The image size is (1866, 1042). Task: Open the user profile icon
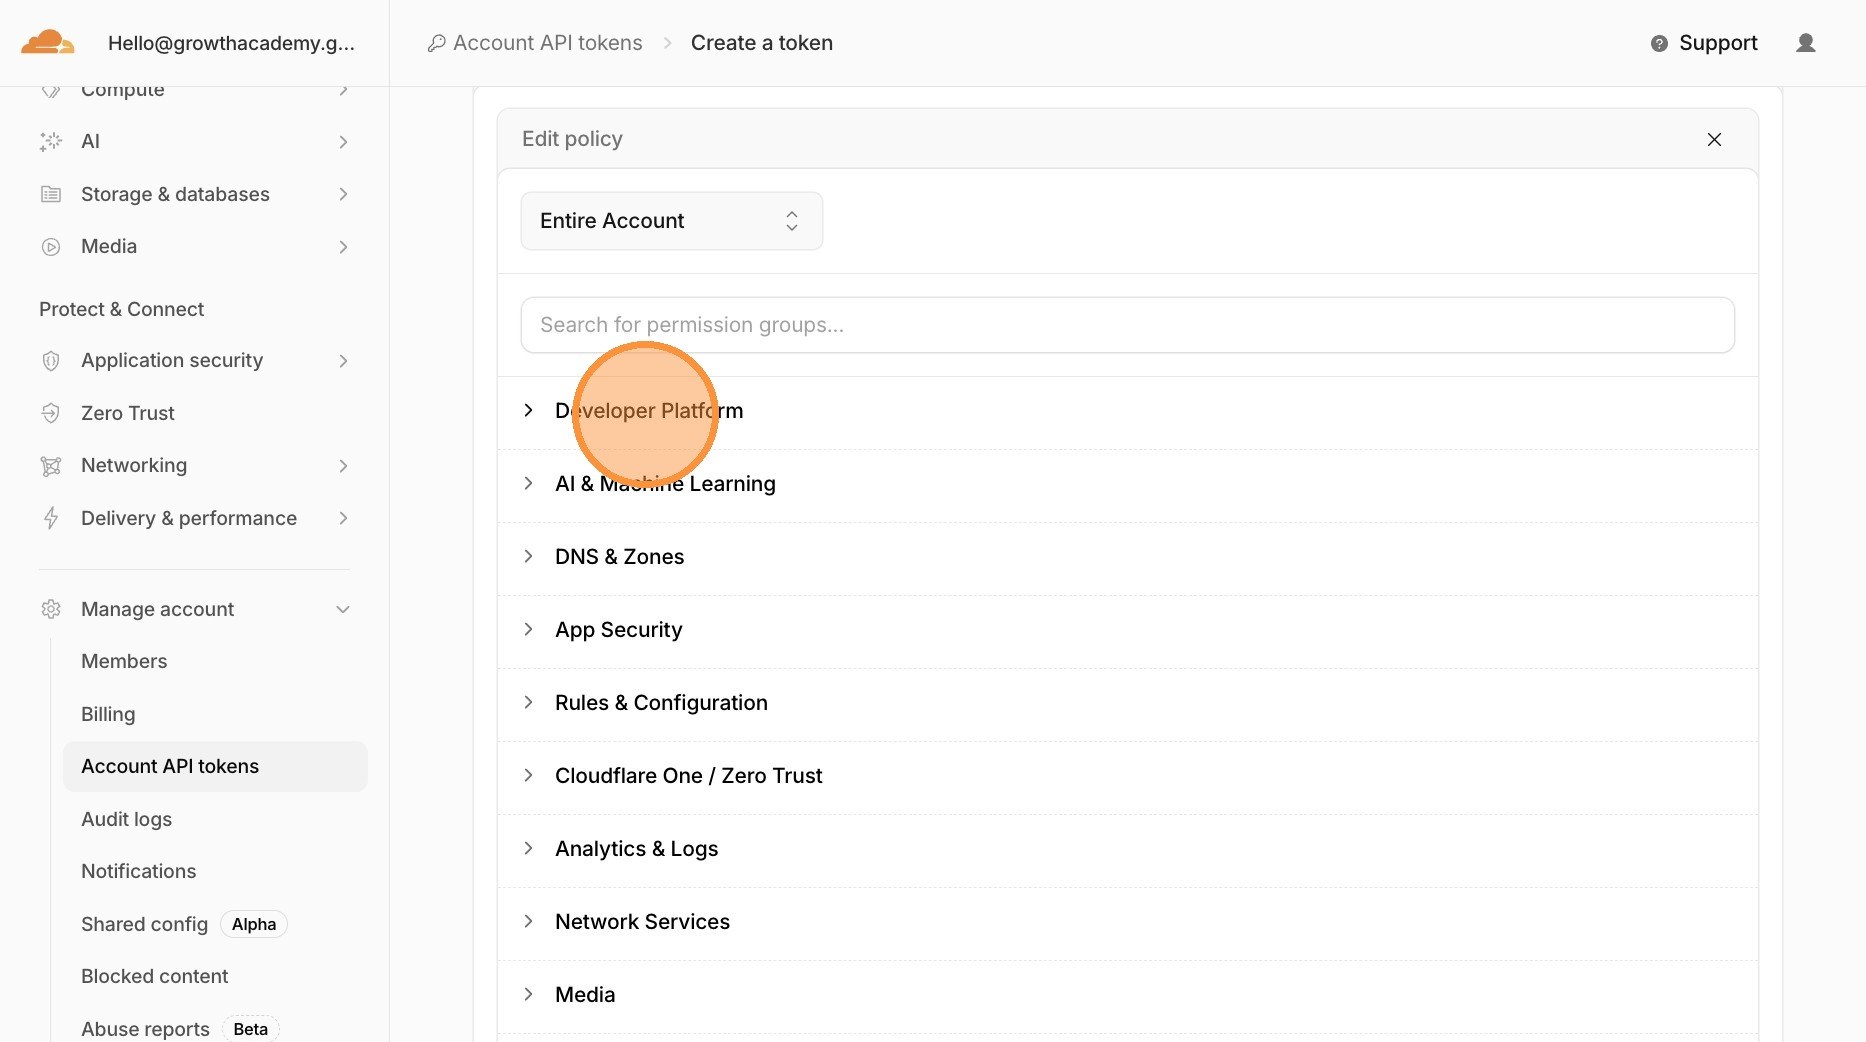[1805, 43]
